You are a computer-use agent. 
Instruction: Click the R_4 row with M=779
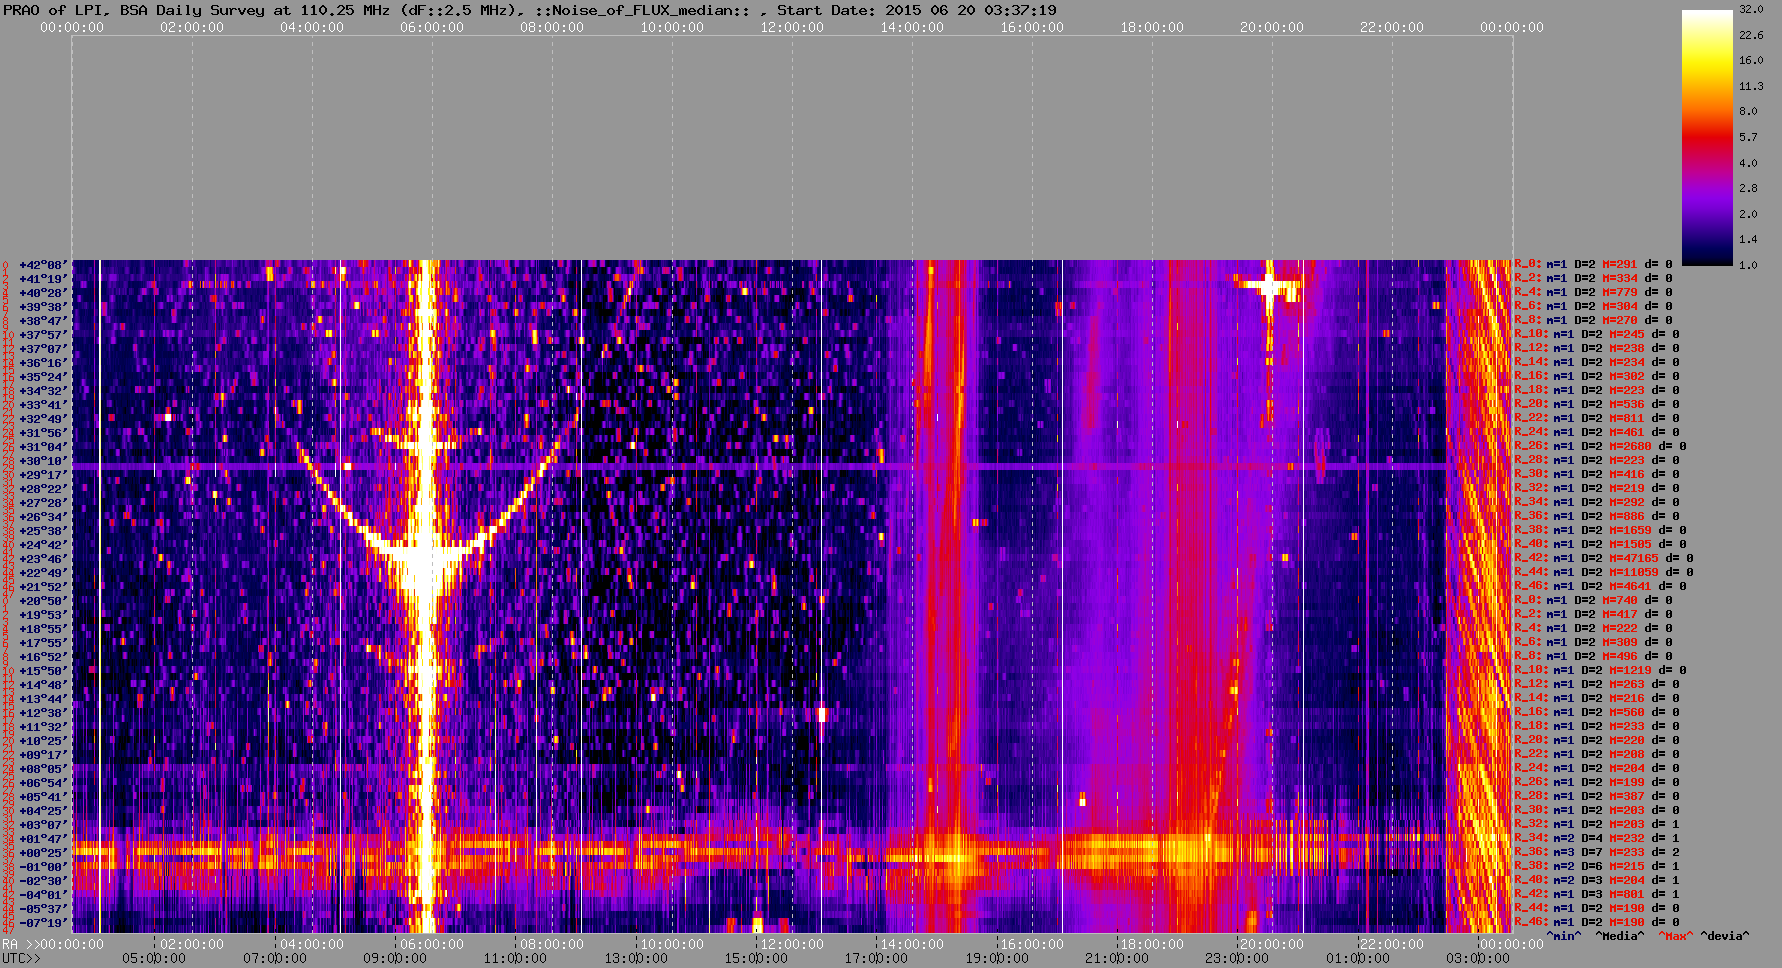(x=1593, y=293)
